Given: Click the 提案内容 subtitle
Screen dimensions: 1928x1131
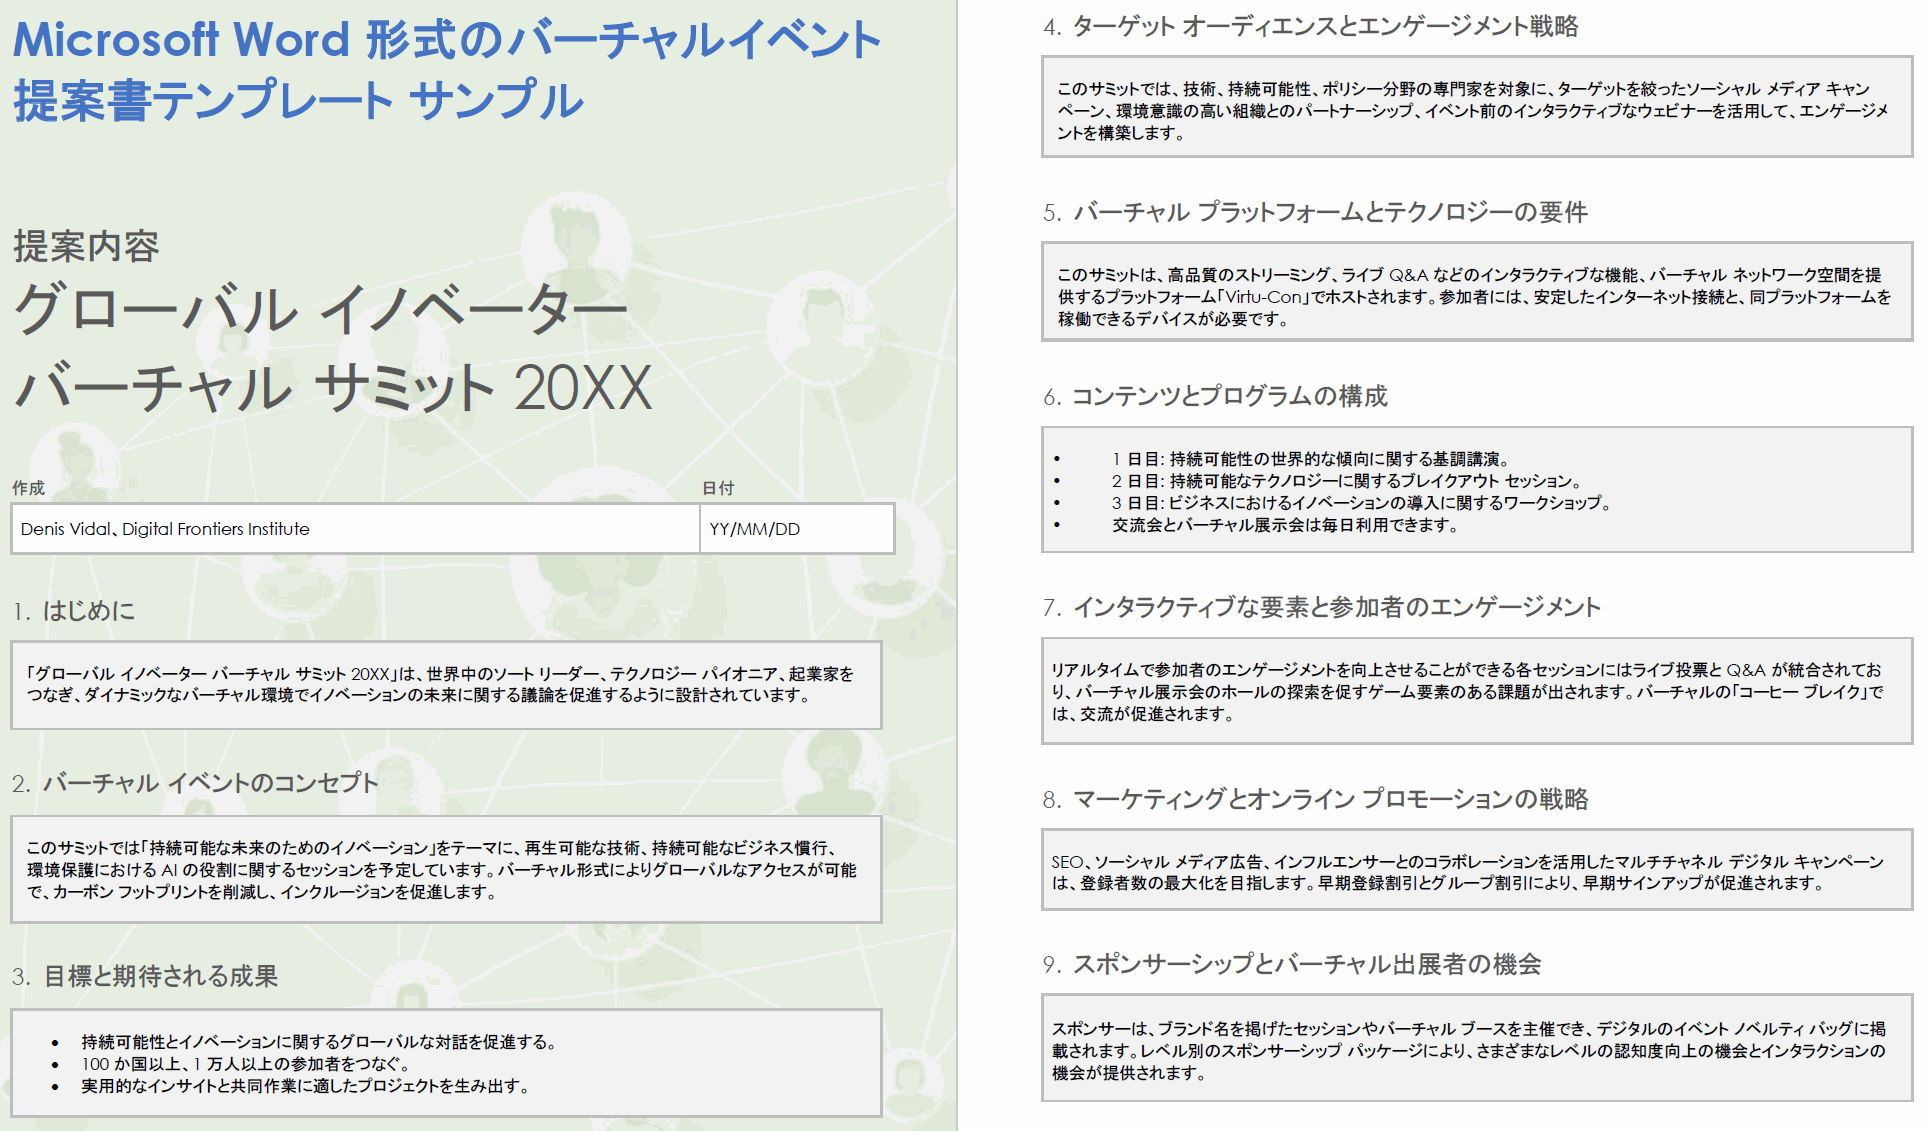Looking at the screenshot, I should pyautogui.click(x=87, y=244).
